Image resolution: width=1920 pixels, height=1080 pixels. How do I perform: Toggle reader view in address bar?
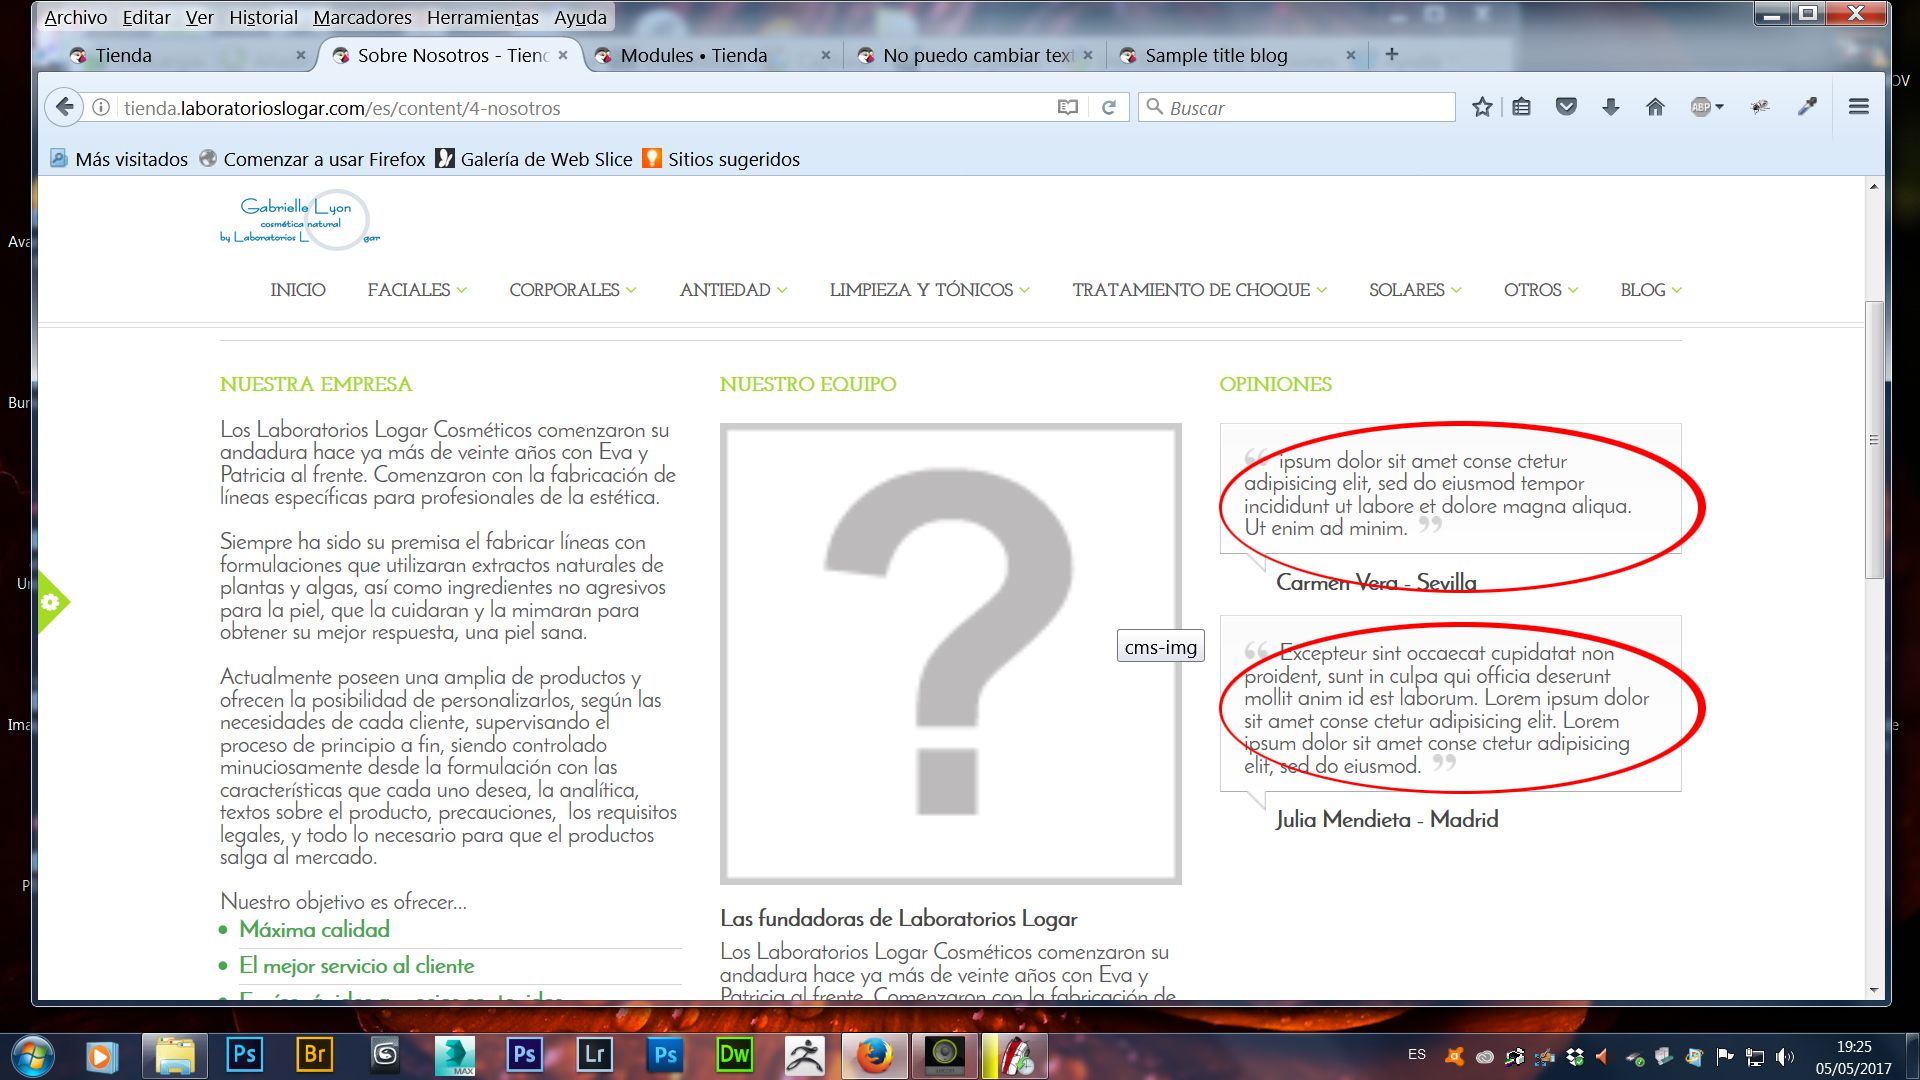point(1068,108)
